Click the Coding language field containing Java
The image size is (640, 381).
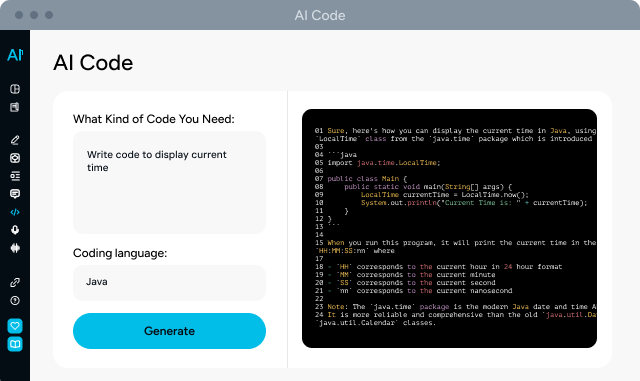click(169, 283)
